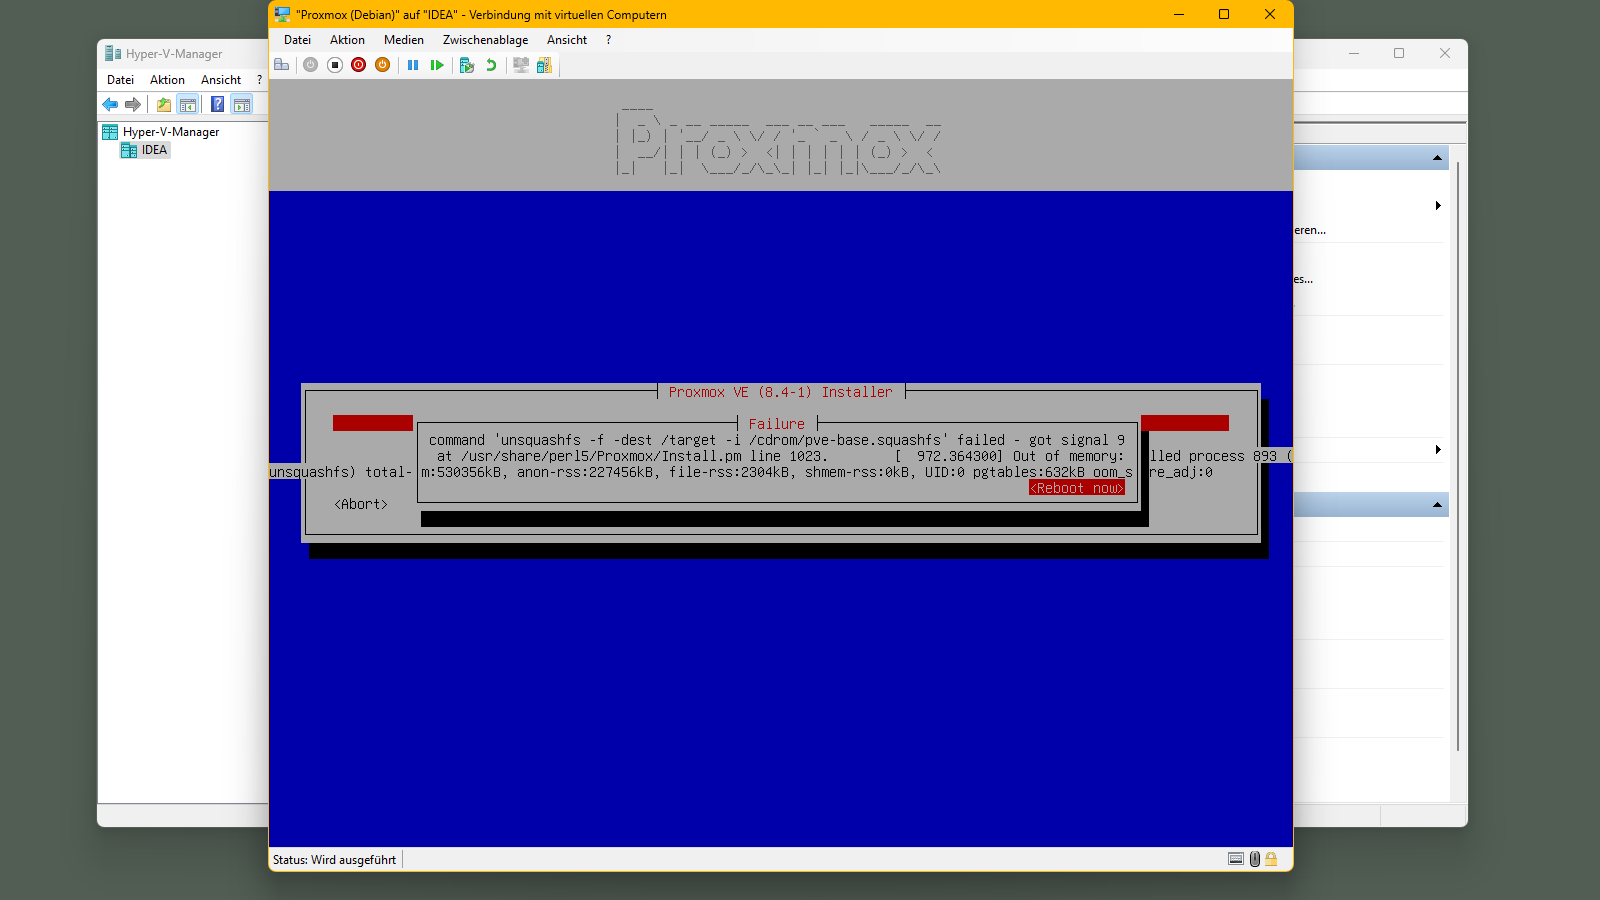Click the blue help question mark icon
This screenshot has height=900, width=1600.
point(217,104)
